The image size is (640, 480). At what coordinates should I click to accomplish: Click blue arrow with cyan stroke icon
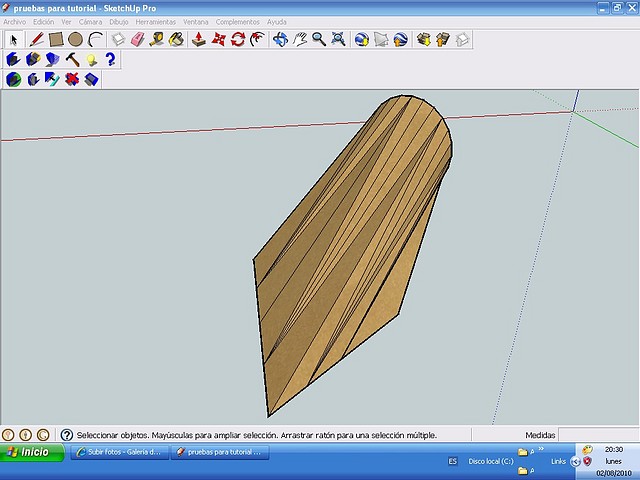coord(52,79)
